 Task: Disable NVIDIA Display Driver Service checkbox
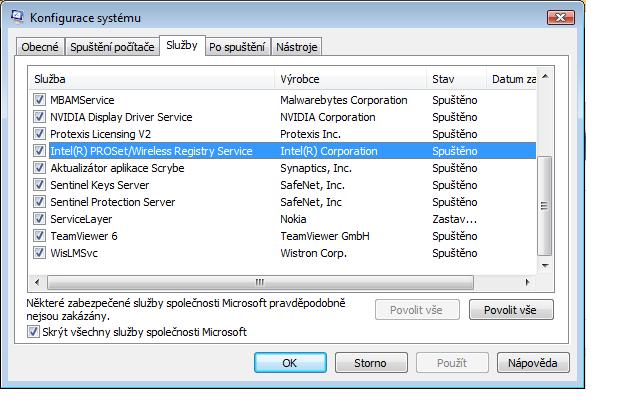point(39,117)
